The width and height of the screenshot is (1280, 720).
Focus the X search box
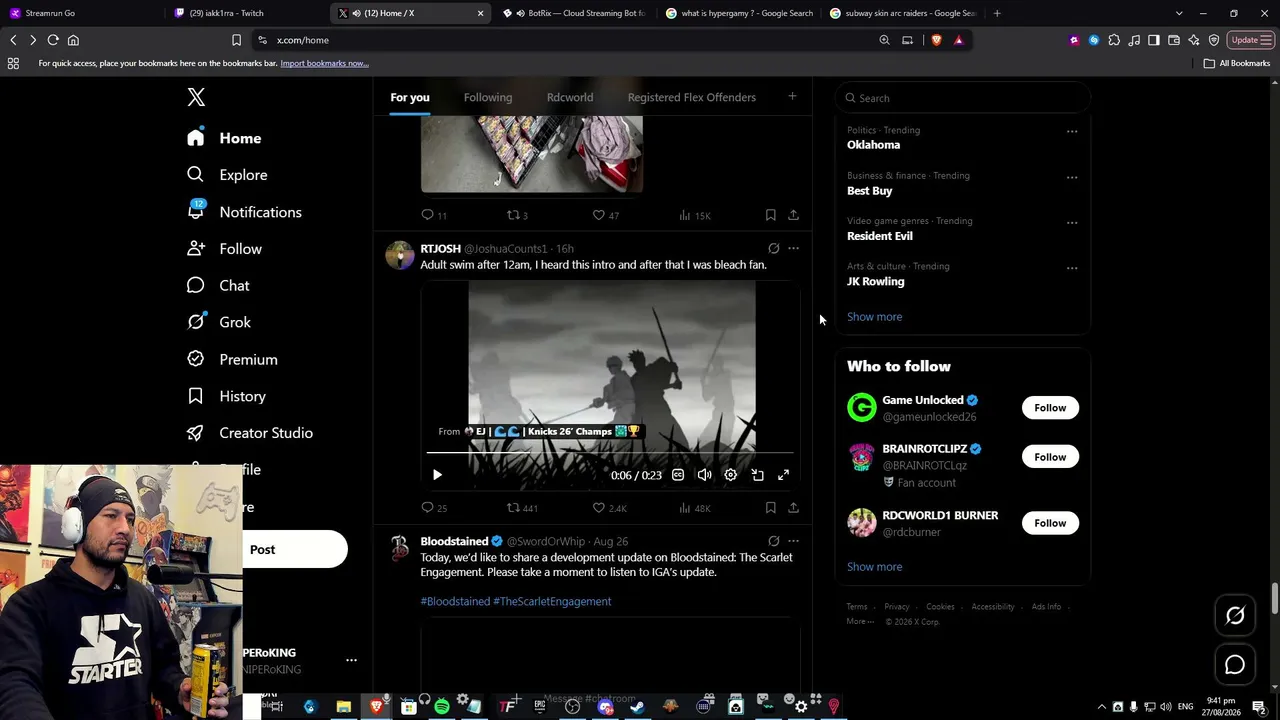click(962, 98)
